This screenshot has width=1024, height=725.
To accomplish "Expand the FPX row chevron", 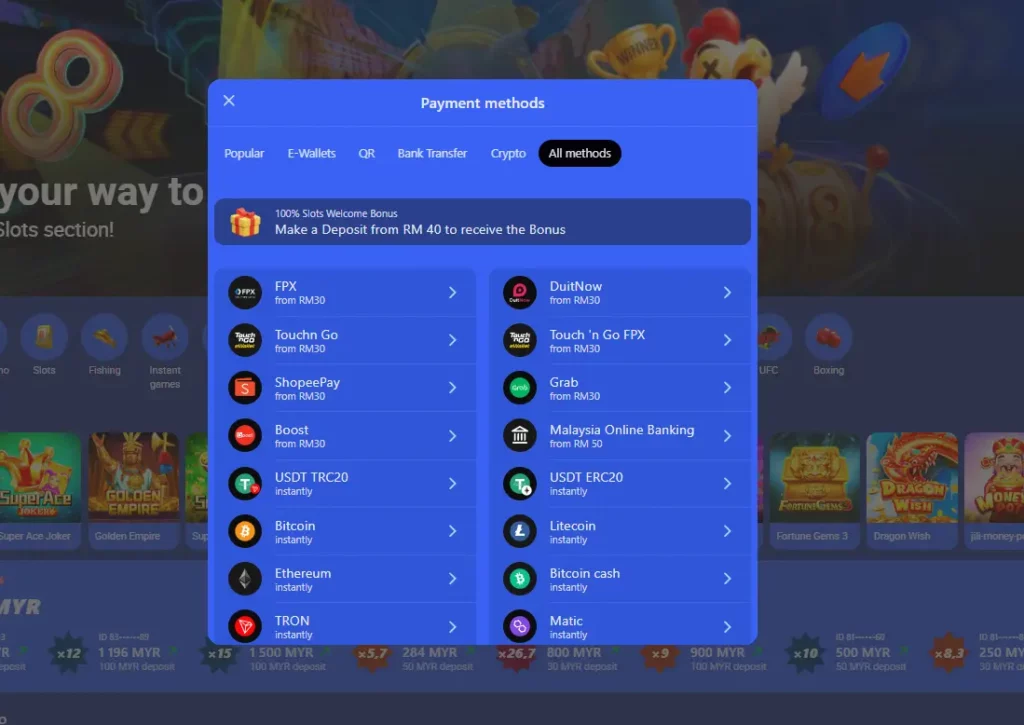I will click(x=453, y=293).
